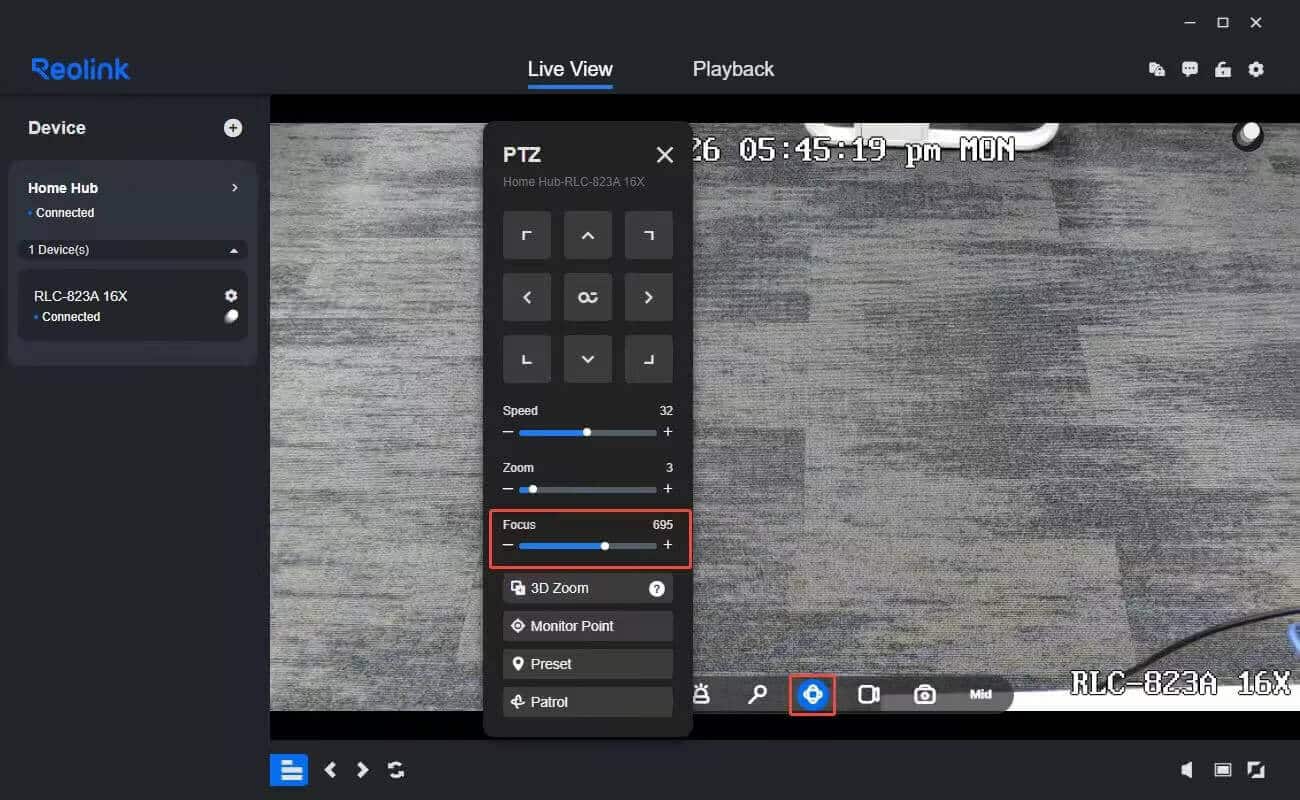Screen dimensions: 1300x800
Task: Open the view layout selector
Action: coord(289,769)
